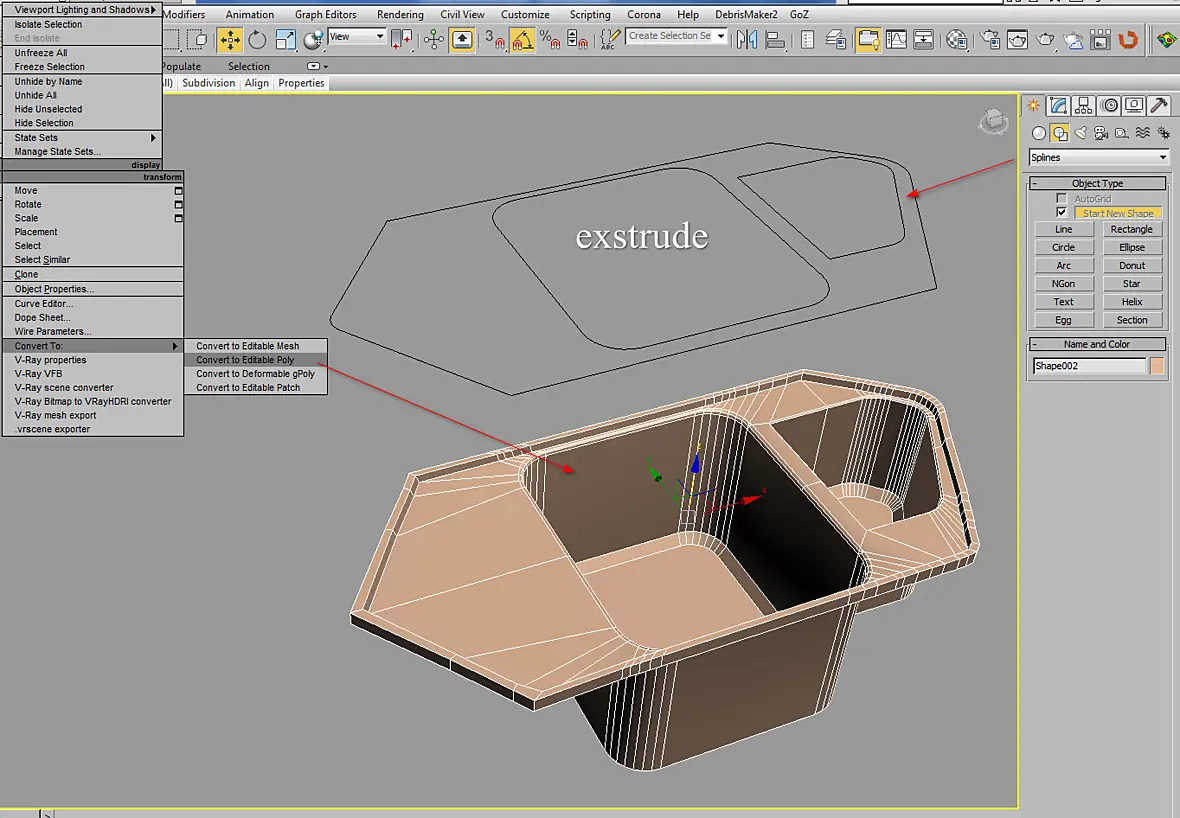Open the Rendering menu
This screenshot has height=818, width=1180.
(x=400, y=14)
